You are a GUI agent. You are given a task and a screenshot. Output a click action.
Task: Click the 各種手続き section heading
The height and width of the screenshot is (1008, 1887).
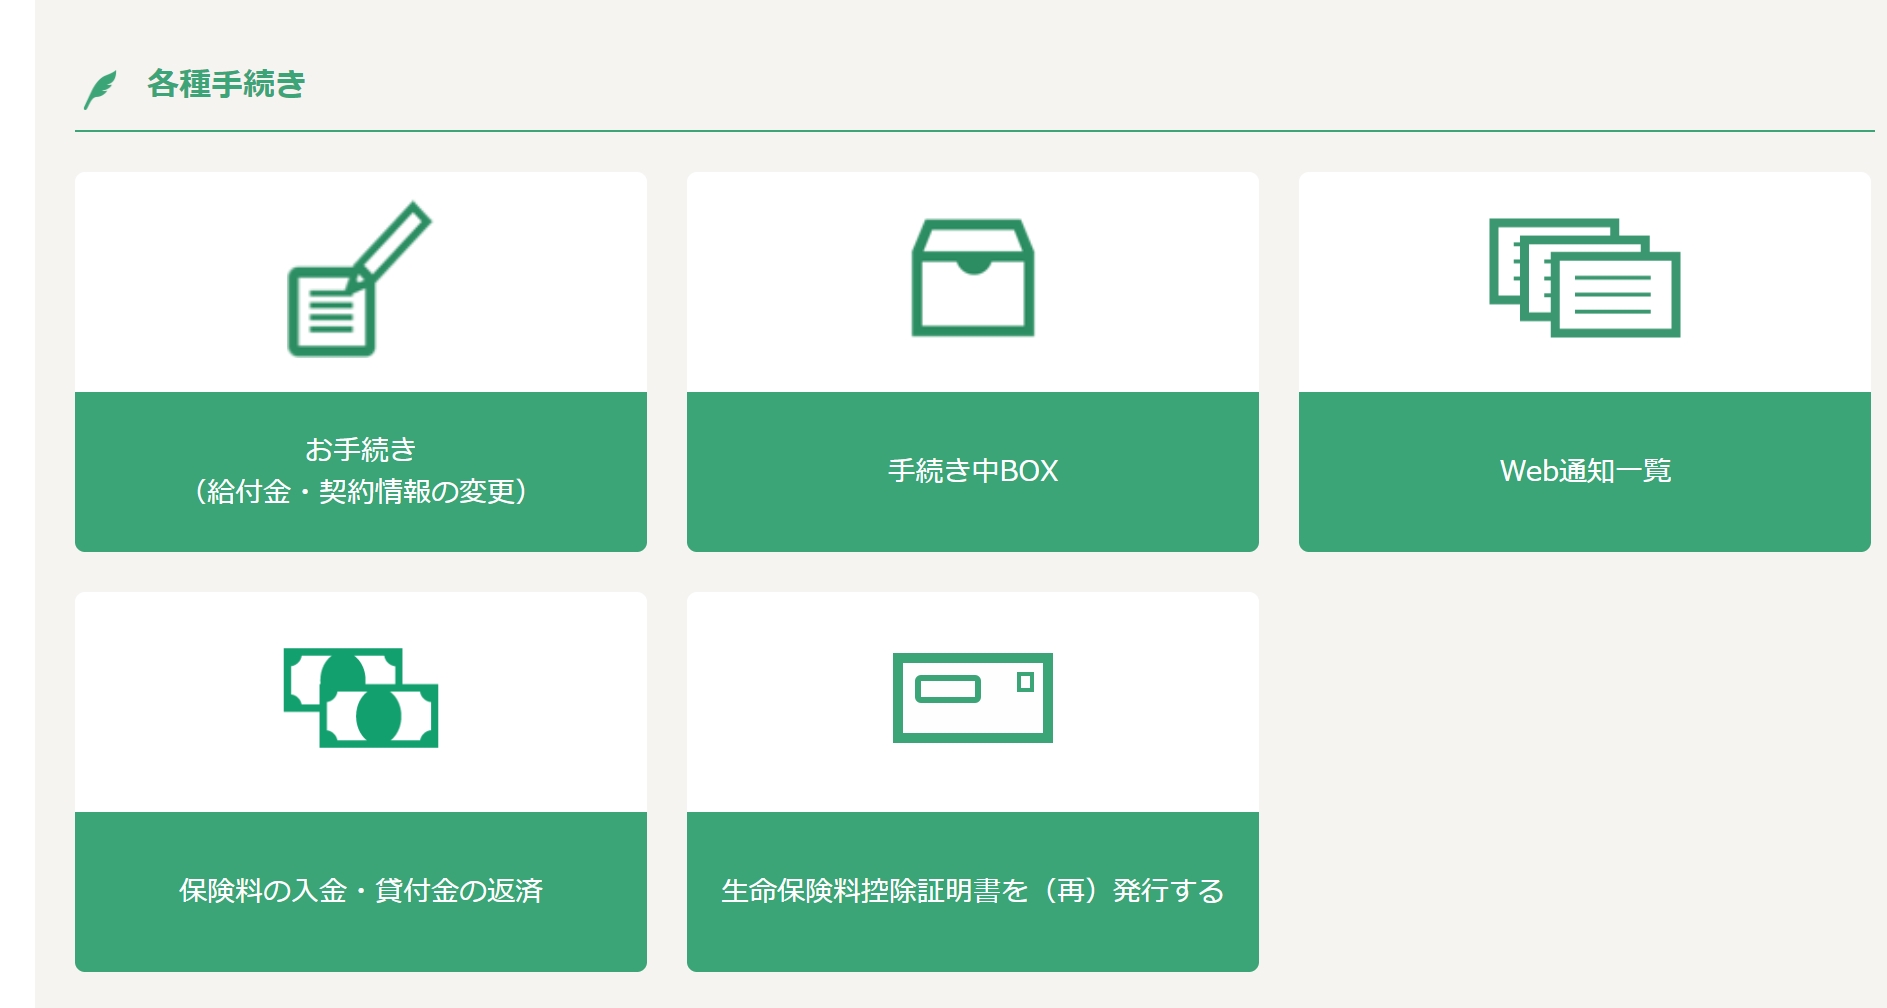tap(226, 84)
